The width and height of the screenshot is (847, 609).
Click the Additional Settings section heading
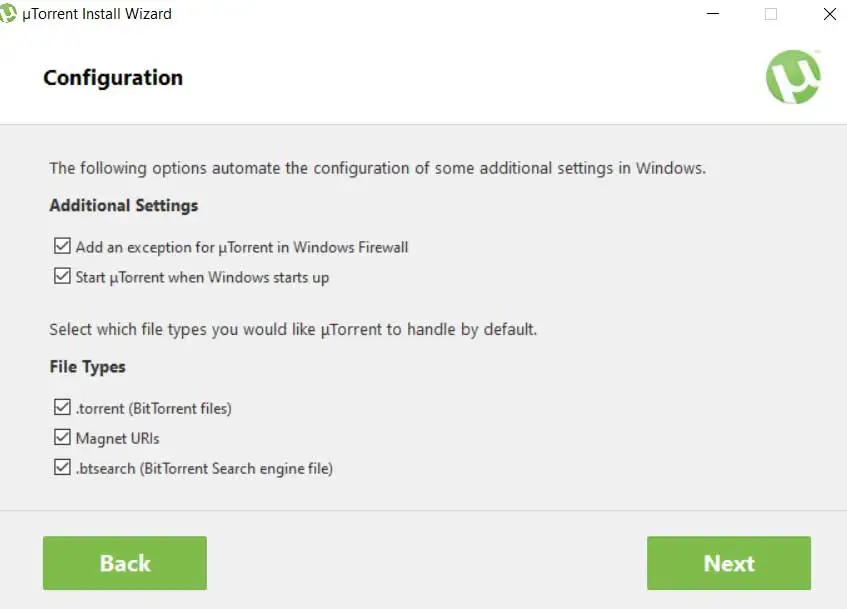[x=124, y=206]
